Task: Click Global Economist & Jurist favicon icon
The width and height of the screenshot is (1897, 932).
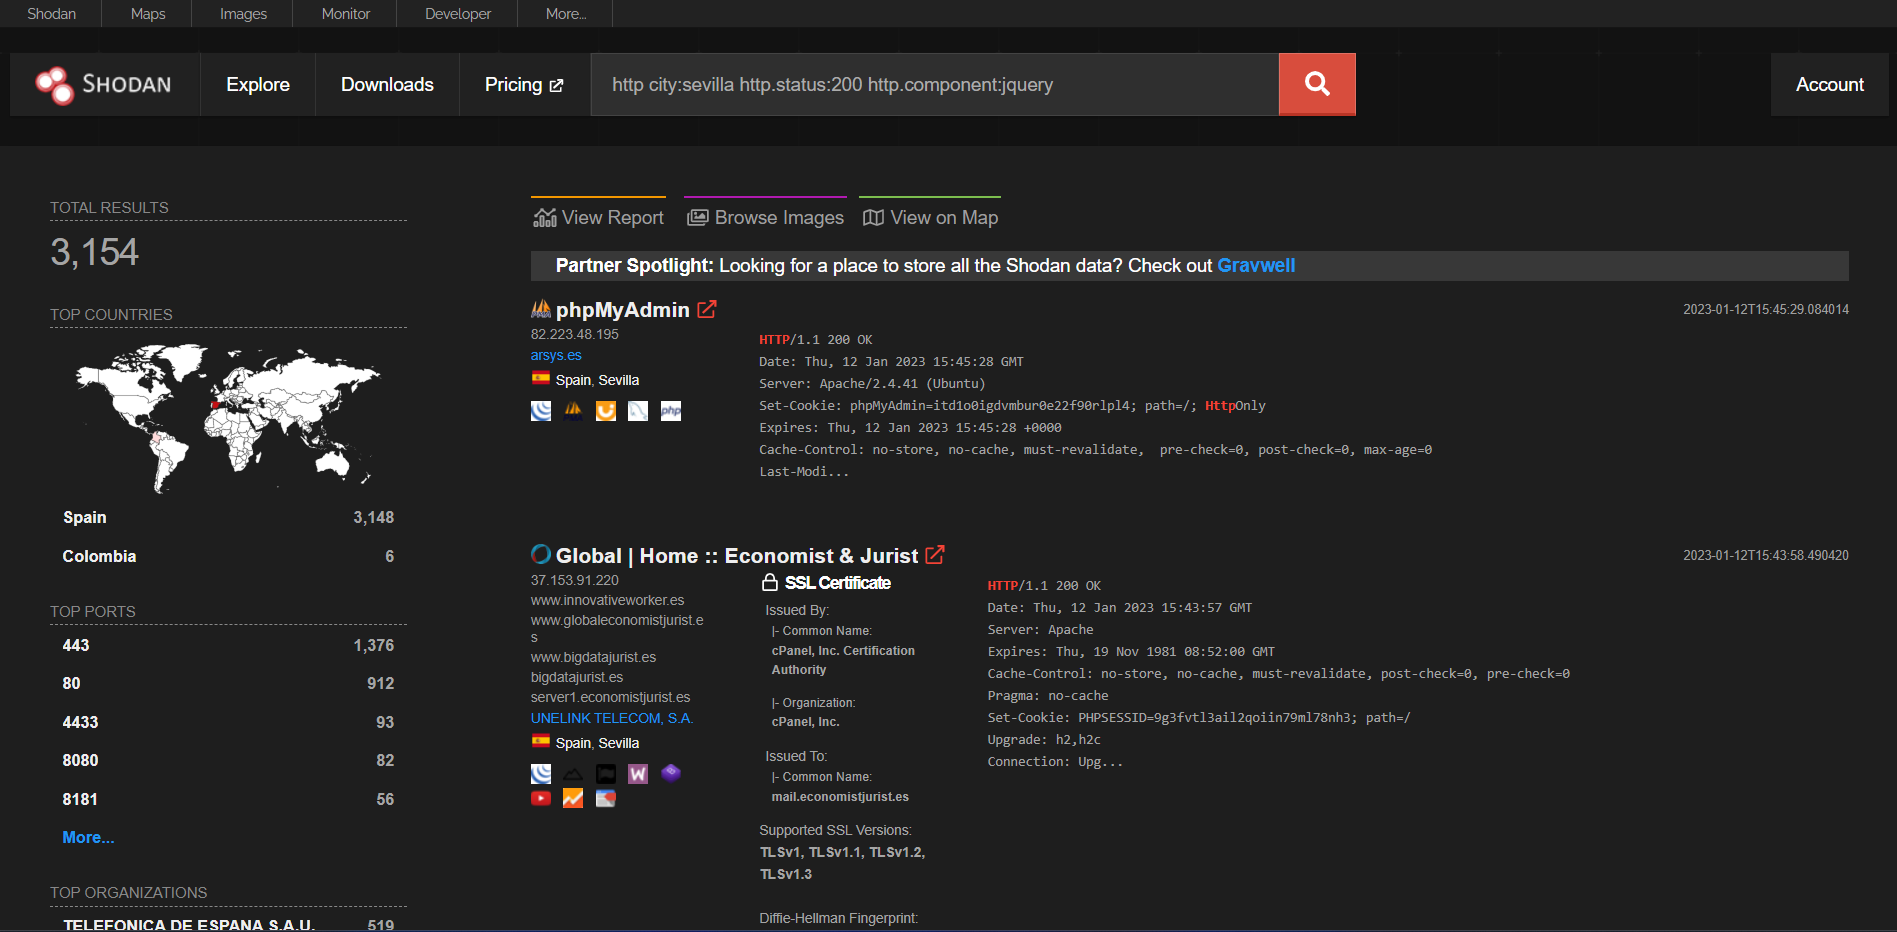Action: (541, 554)
